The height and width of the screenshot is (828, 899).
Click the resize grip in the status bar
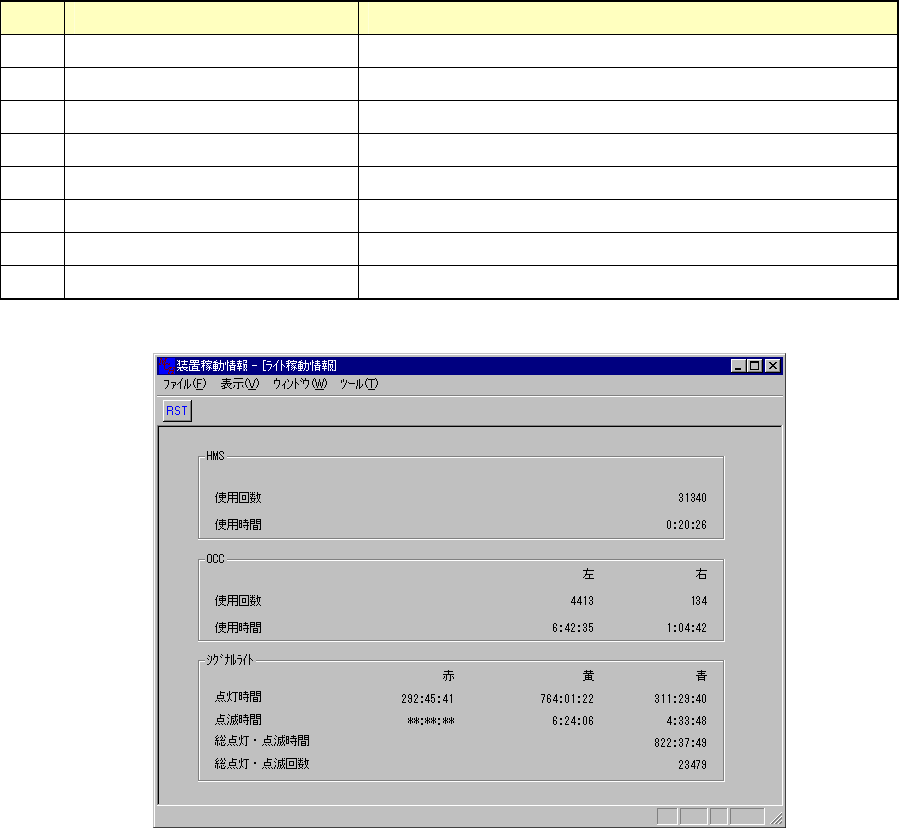[x=776, y=818]
